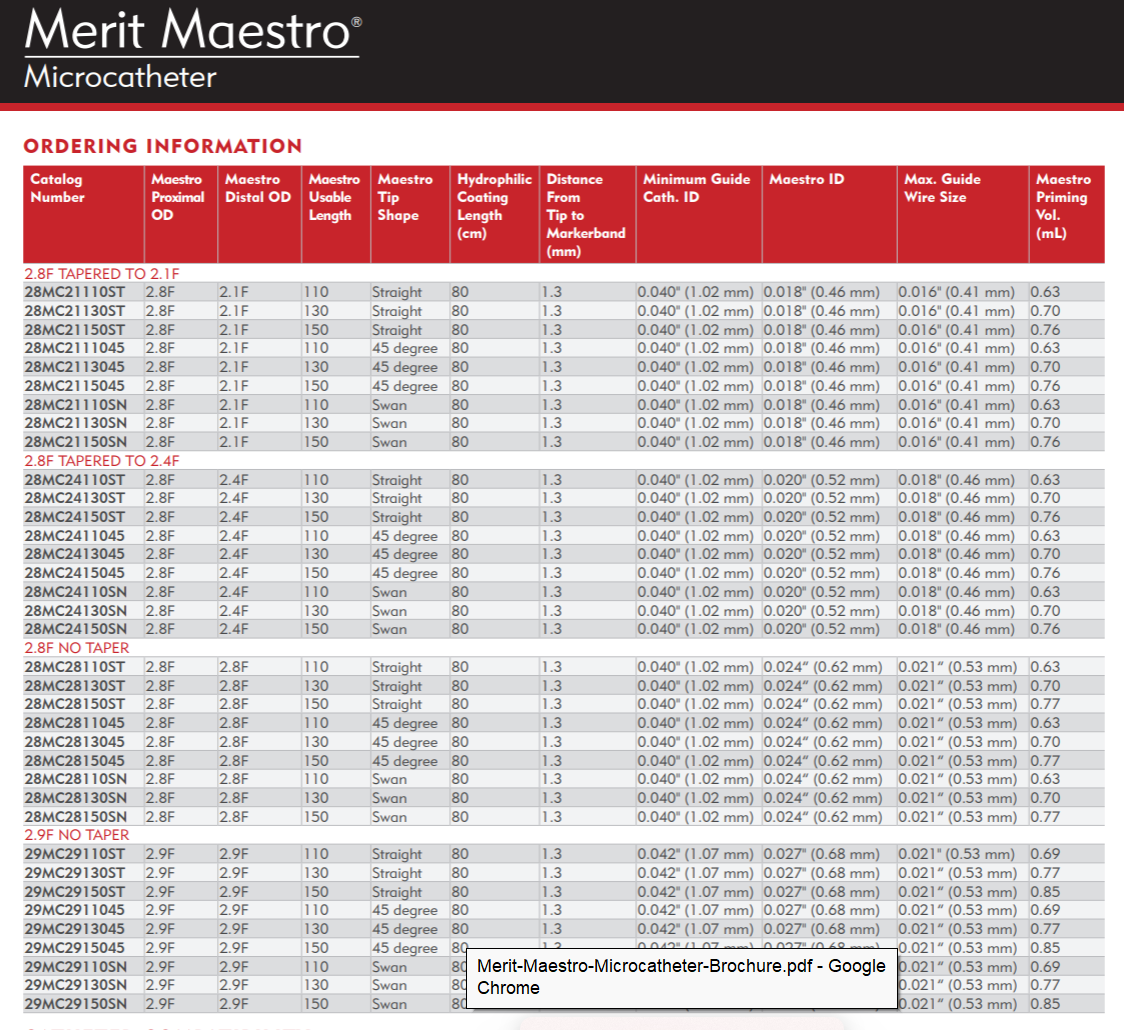Click the Maestro Priming Vol. column header
Screen dimensions: 1124x1030
[1063, 206]
